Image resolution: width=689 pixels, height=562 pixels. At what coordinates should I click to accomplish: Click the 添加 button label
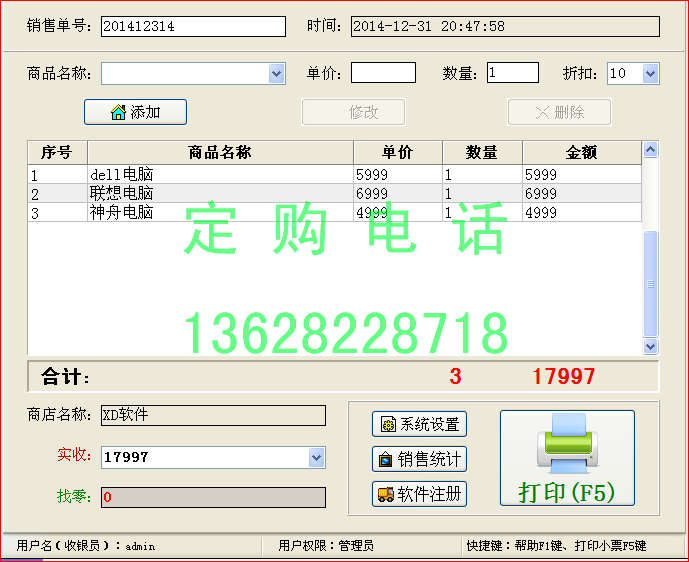145,112
